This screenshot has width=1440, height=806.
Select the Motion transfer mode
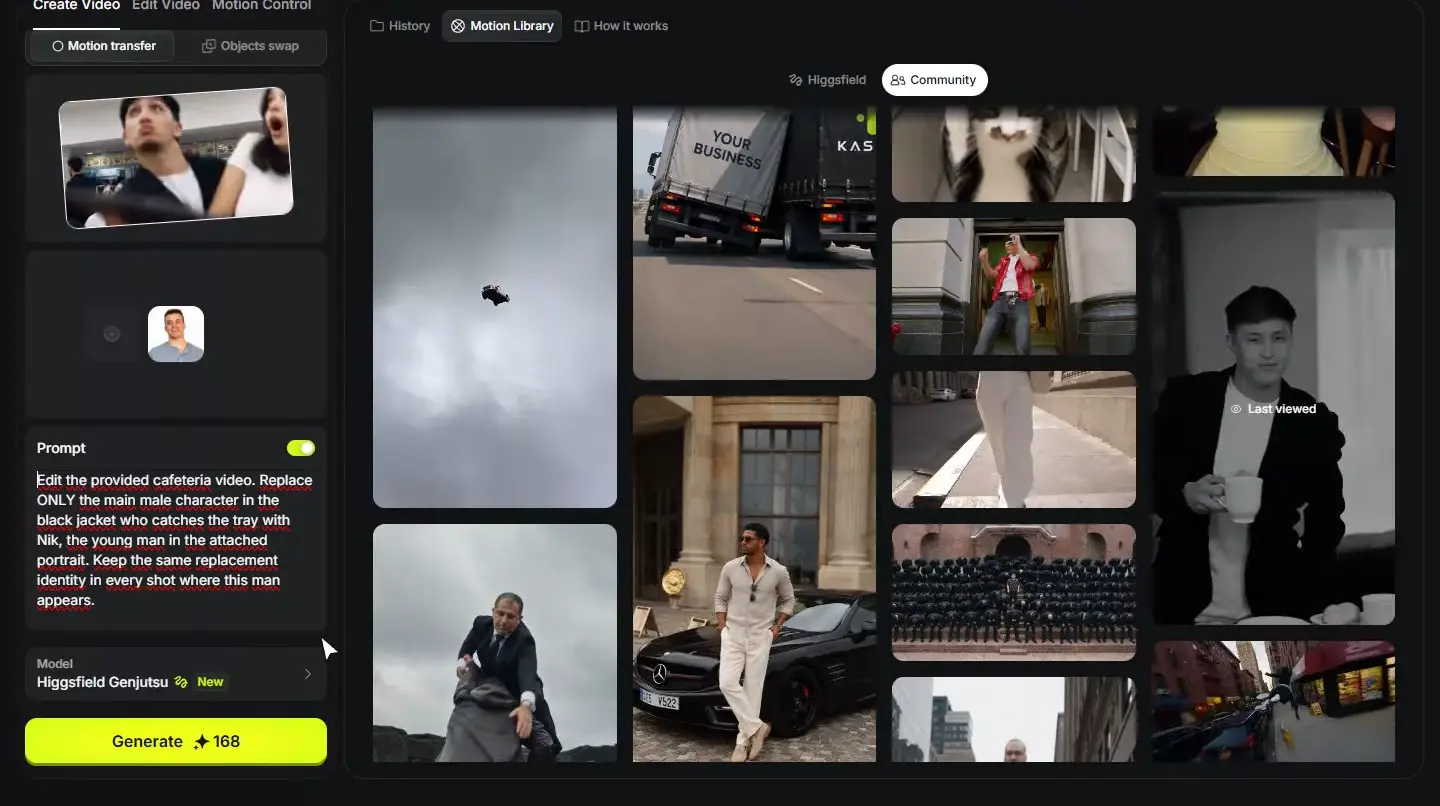(103, 46)
